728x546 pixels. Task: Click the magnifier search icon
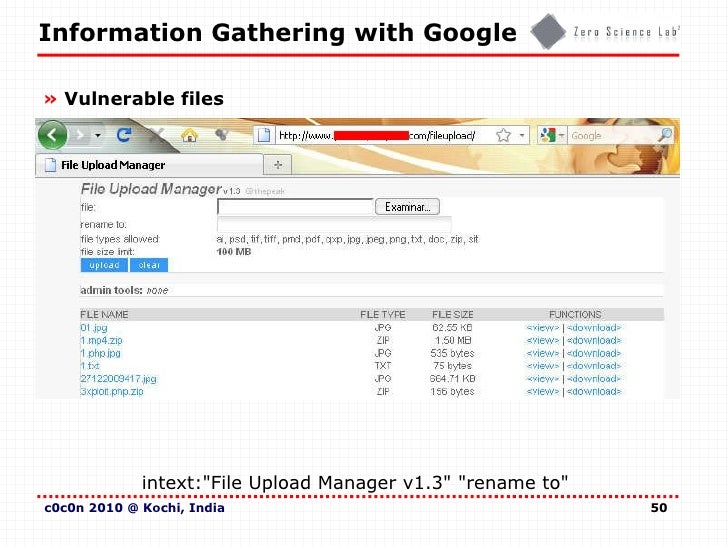pos(665,135)
